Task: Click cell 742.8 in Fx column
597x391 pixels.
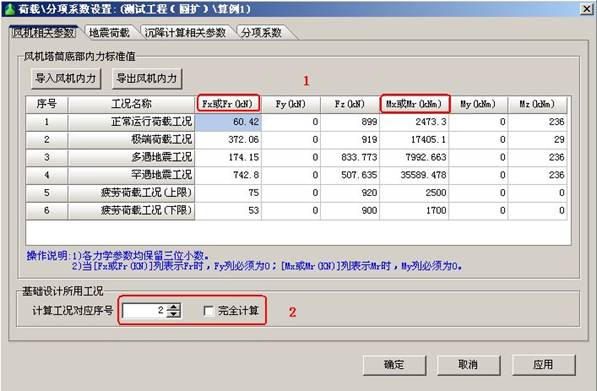Action: 228,175
